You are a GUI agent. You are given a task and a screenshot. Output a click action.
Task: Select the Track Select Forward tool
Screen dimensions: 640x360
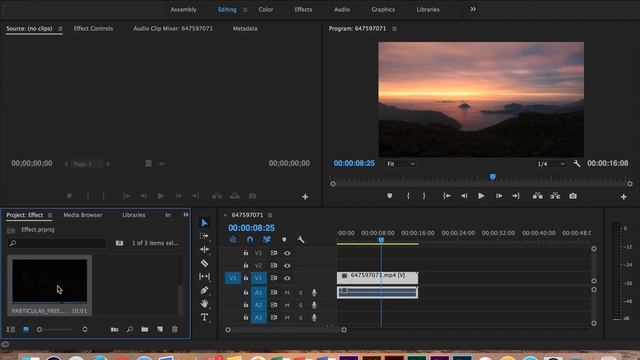tap(204, 236)
